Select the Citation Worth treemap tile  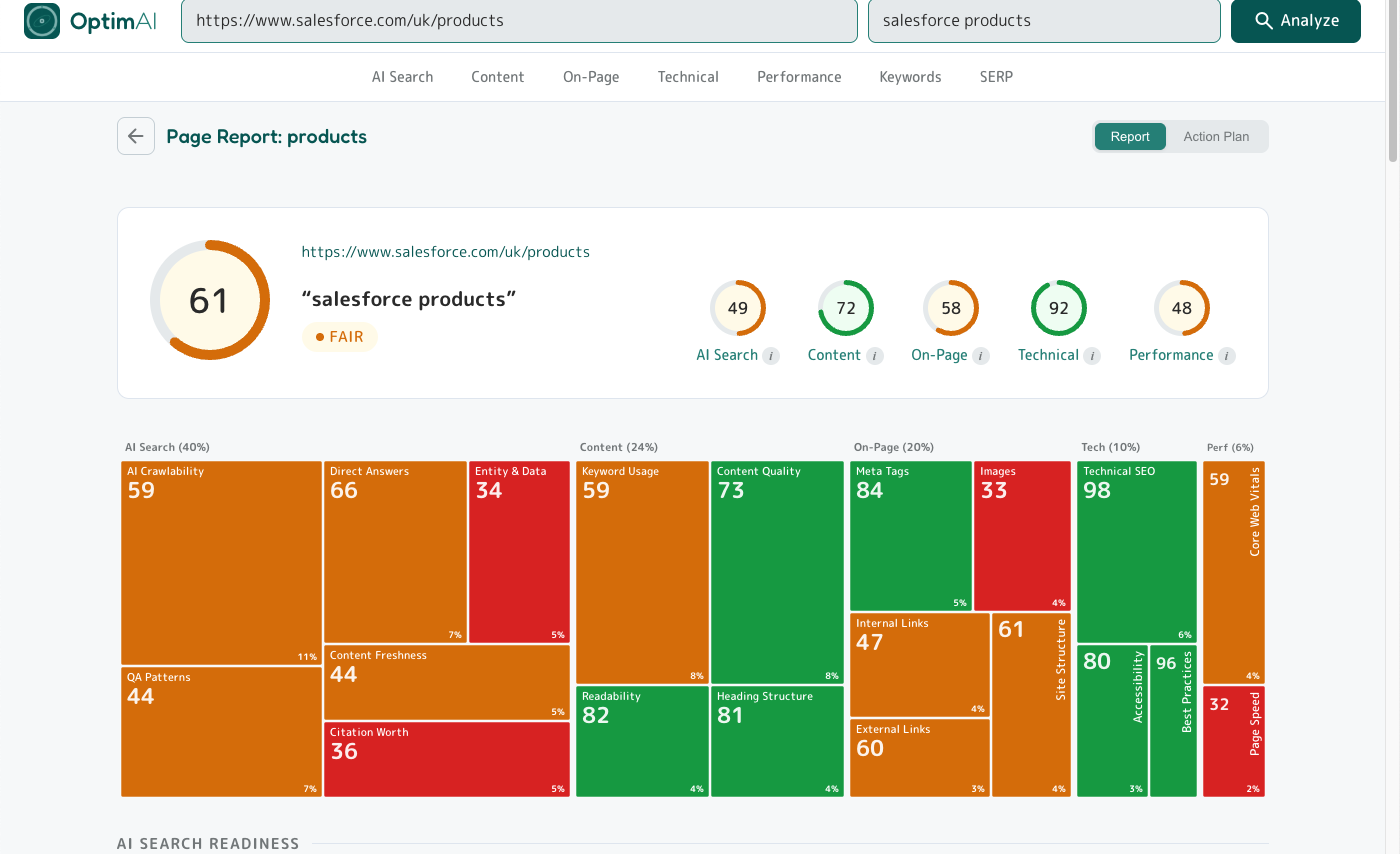(x=447, y=759)
